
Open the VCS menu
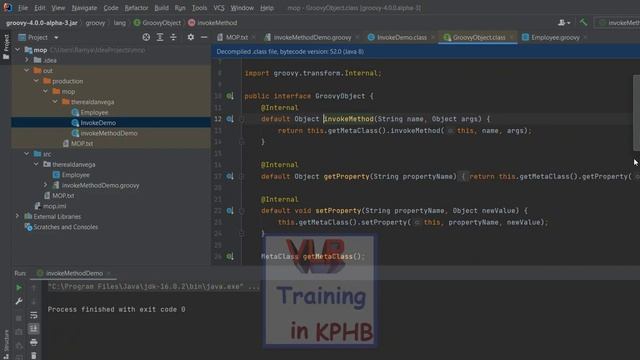(x=219, y=8)
